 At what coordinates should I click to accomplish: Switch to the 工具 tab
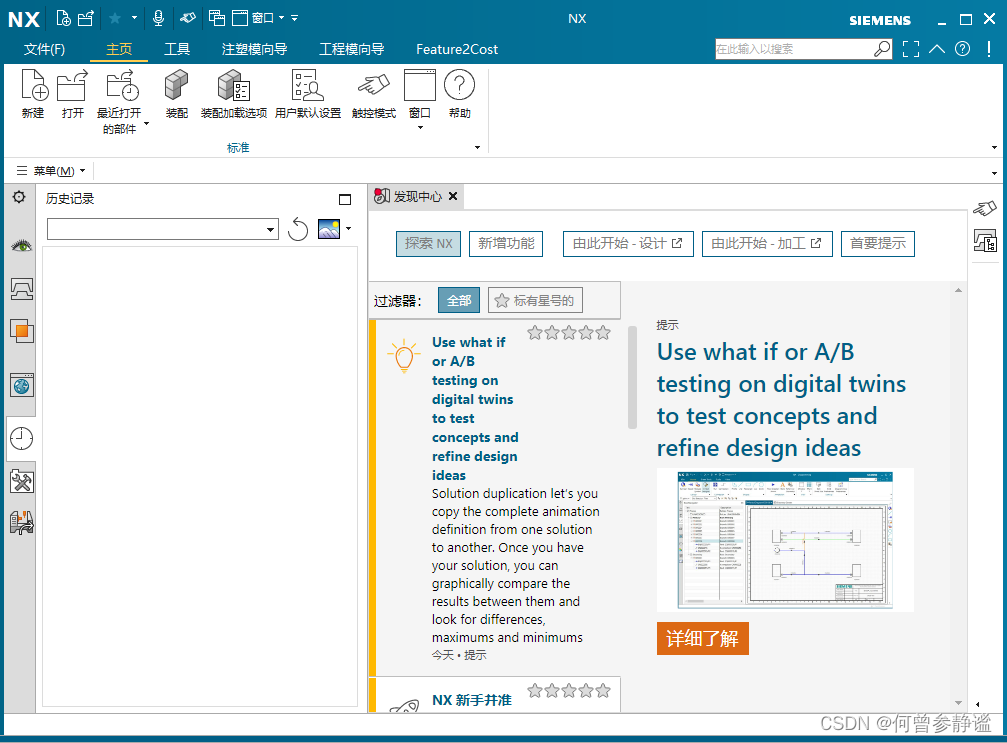[x=177, y=49]
